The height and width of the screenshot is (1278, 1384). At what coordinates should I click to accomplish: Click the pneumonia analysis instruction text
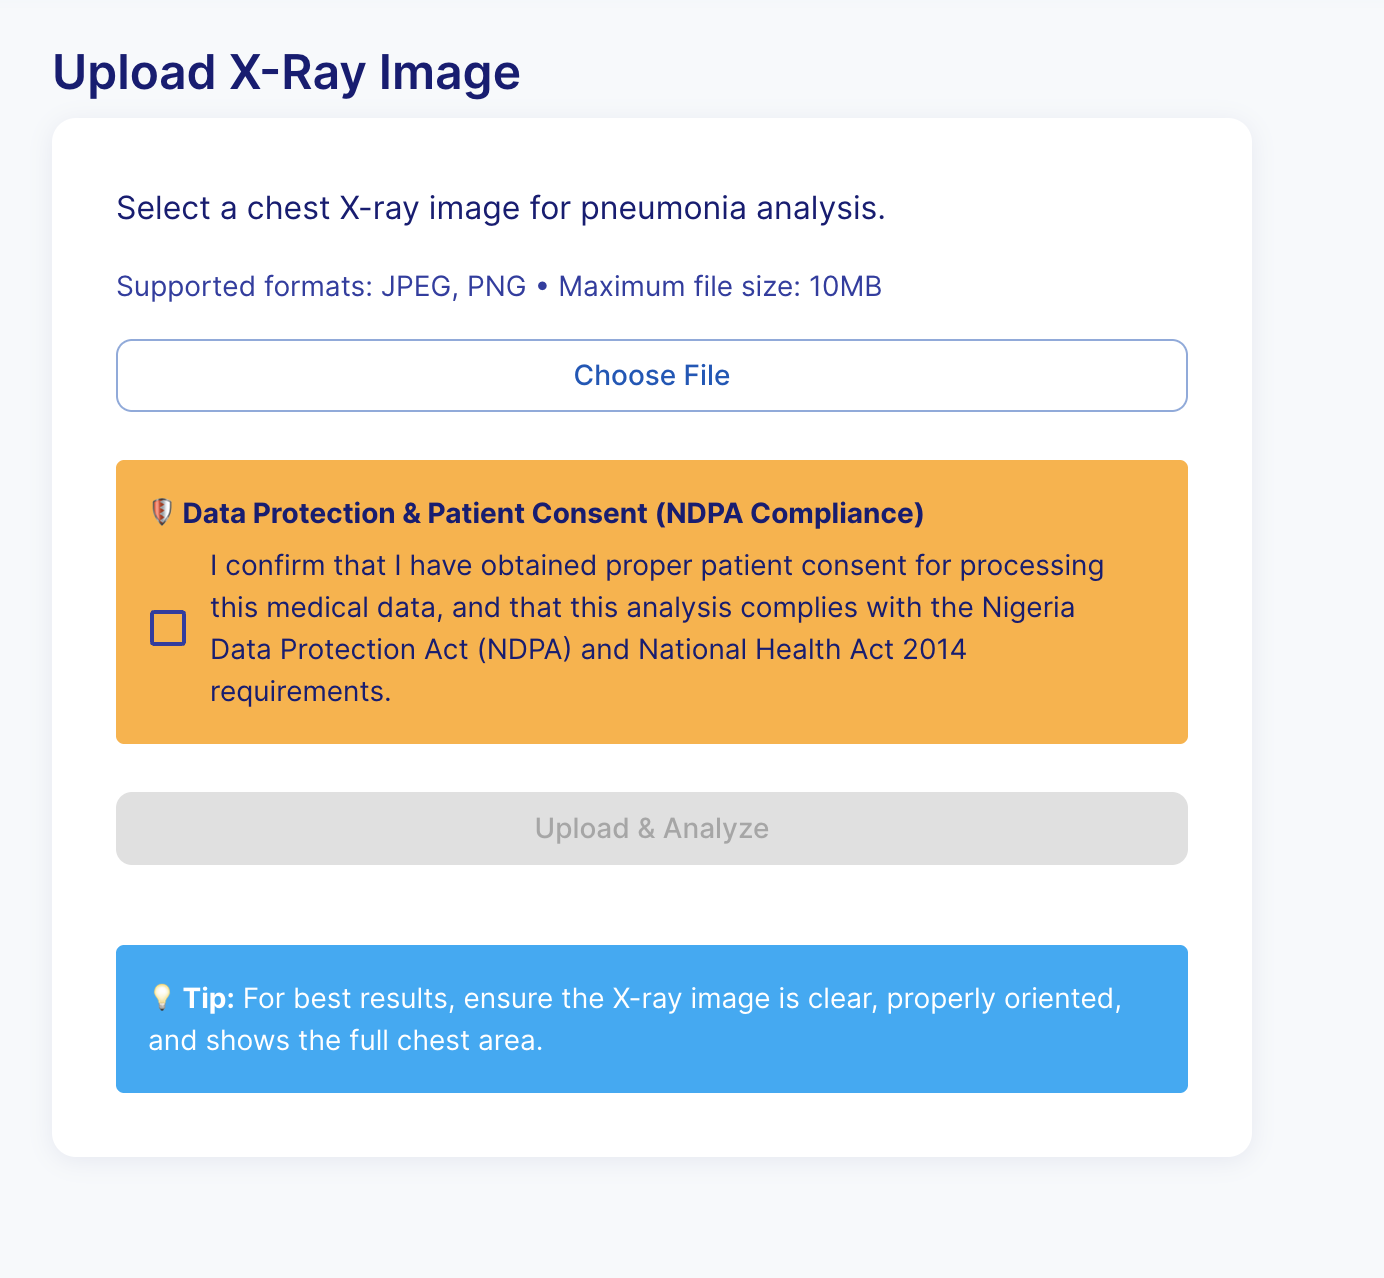pos(500,208)
